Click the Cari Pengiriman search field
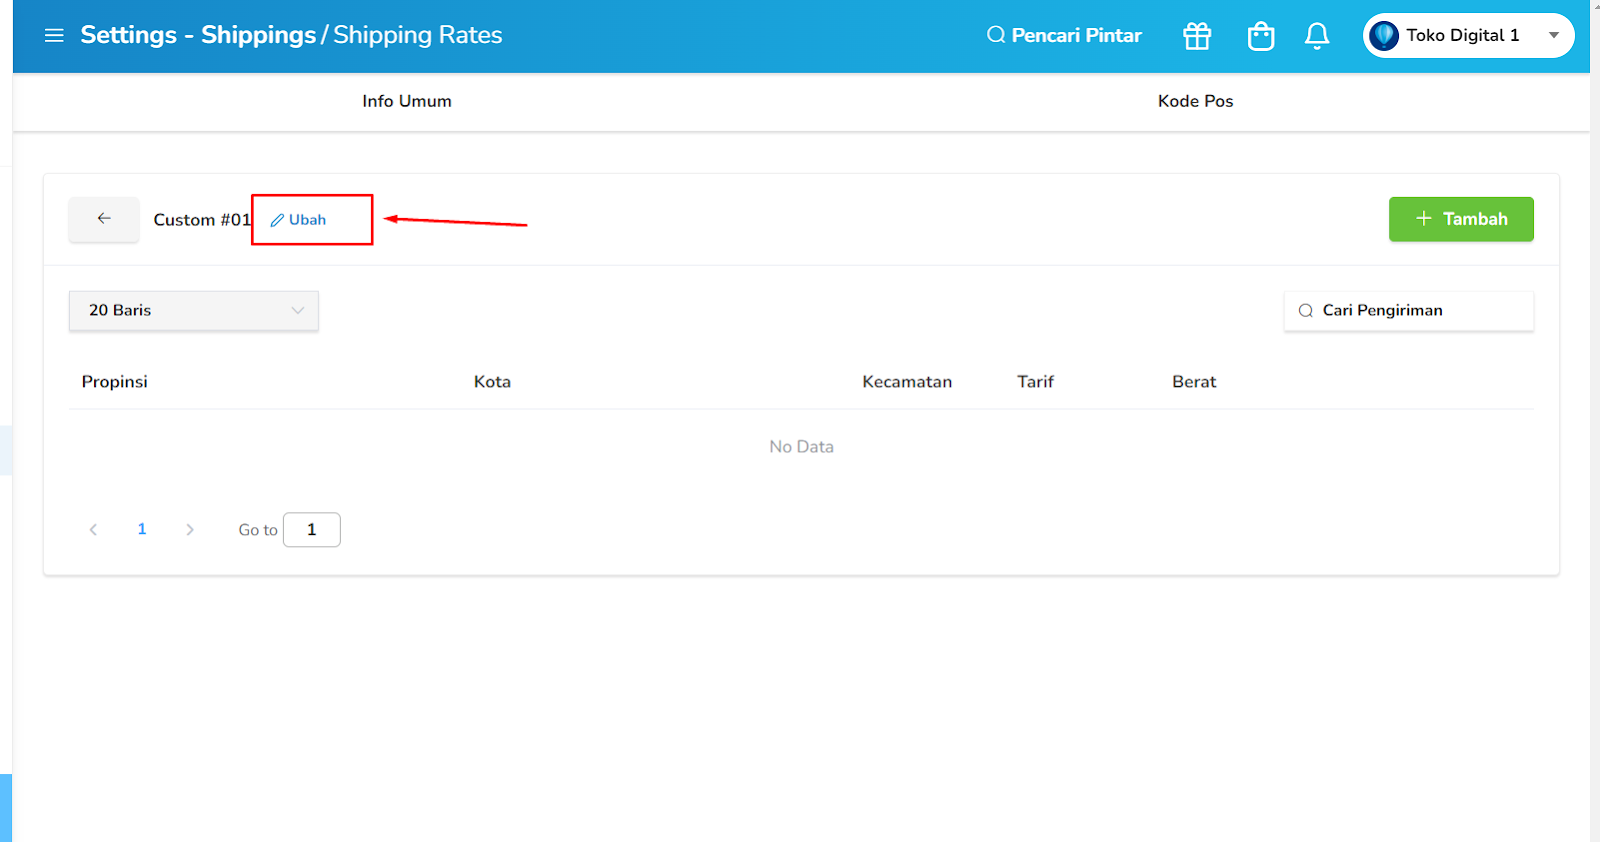Viewport: 1600px width, 842px height. (1408, 310)
